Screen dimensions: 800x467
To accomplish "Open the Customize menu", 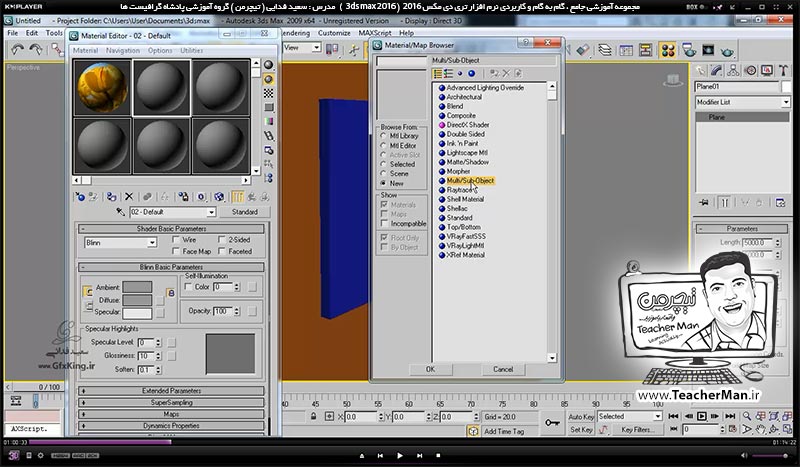I will (334, 33).
